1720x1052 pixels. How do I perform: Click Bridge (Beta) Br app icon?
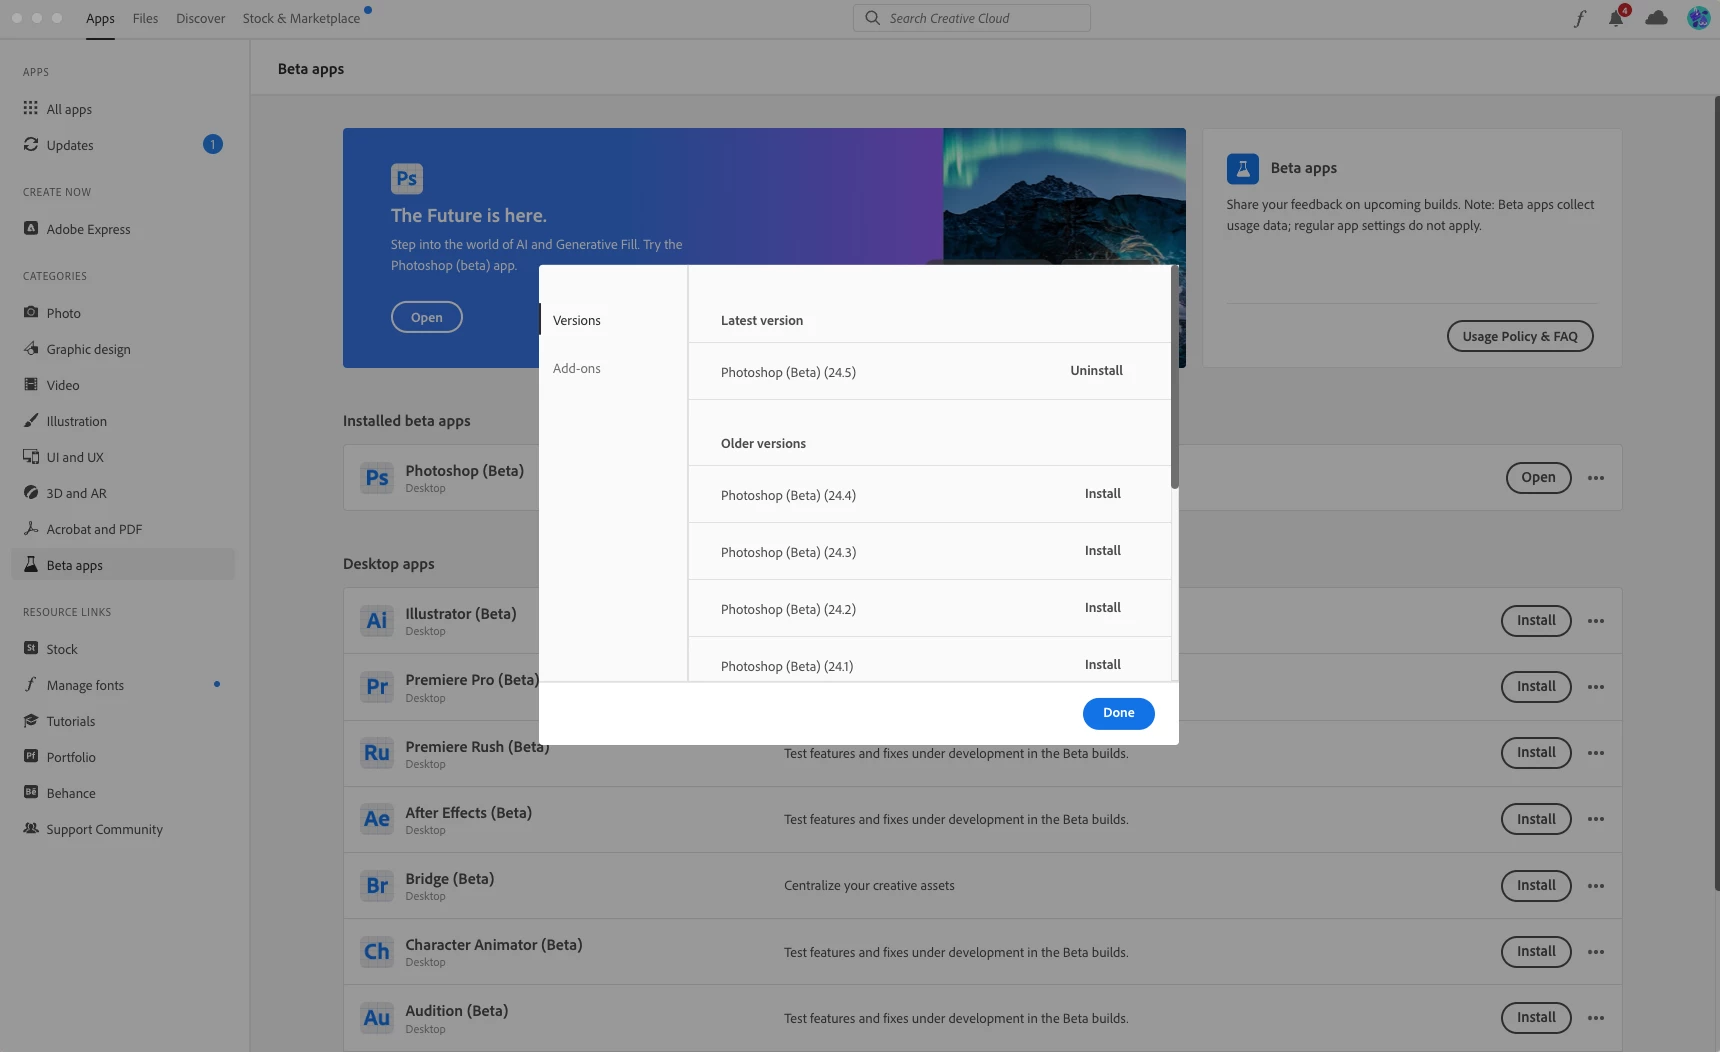(x=377, y=885)
